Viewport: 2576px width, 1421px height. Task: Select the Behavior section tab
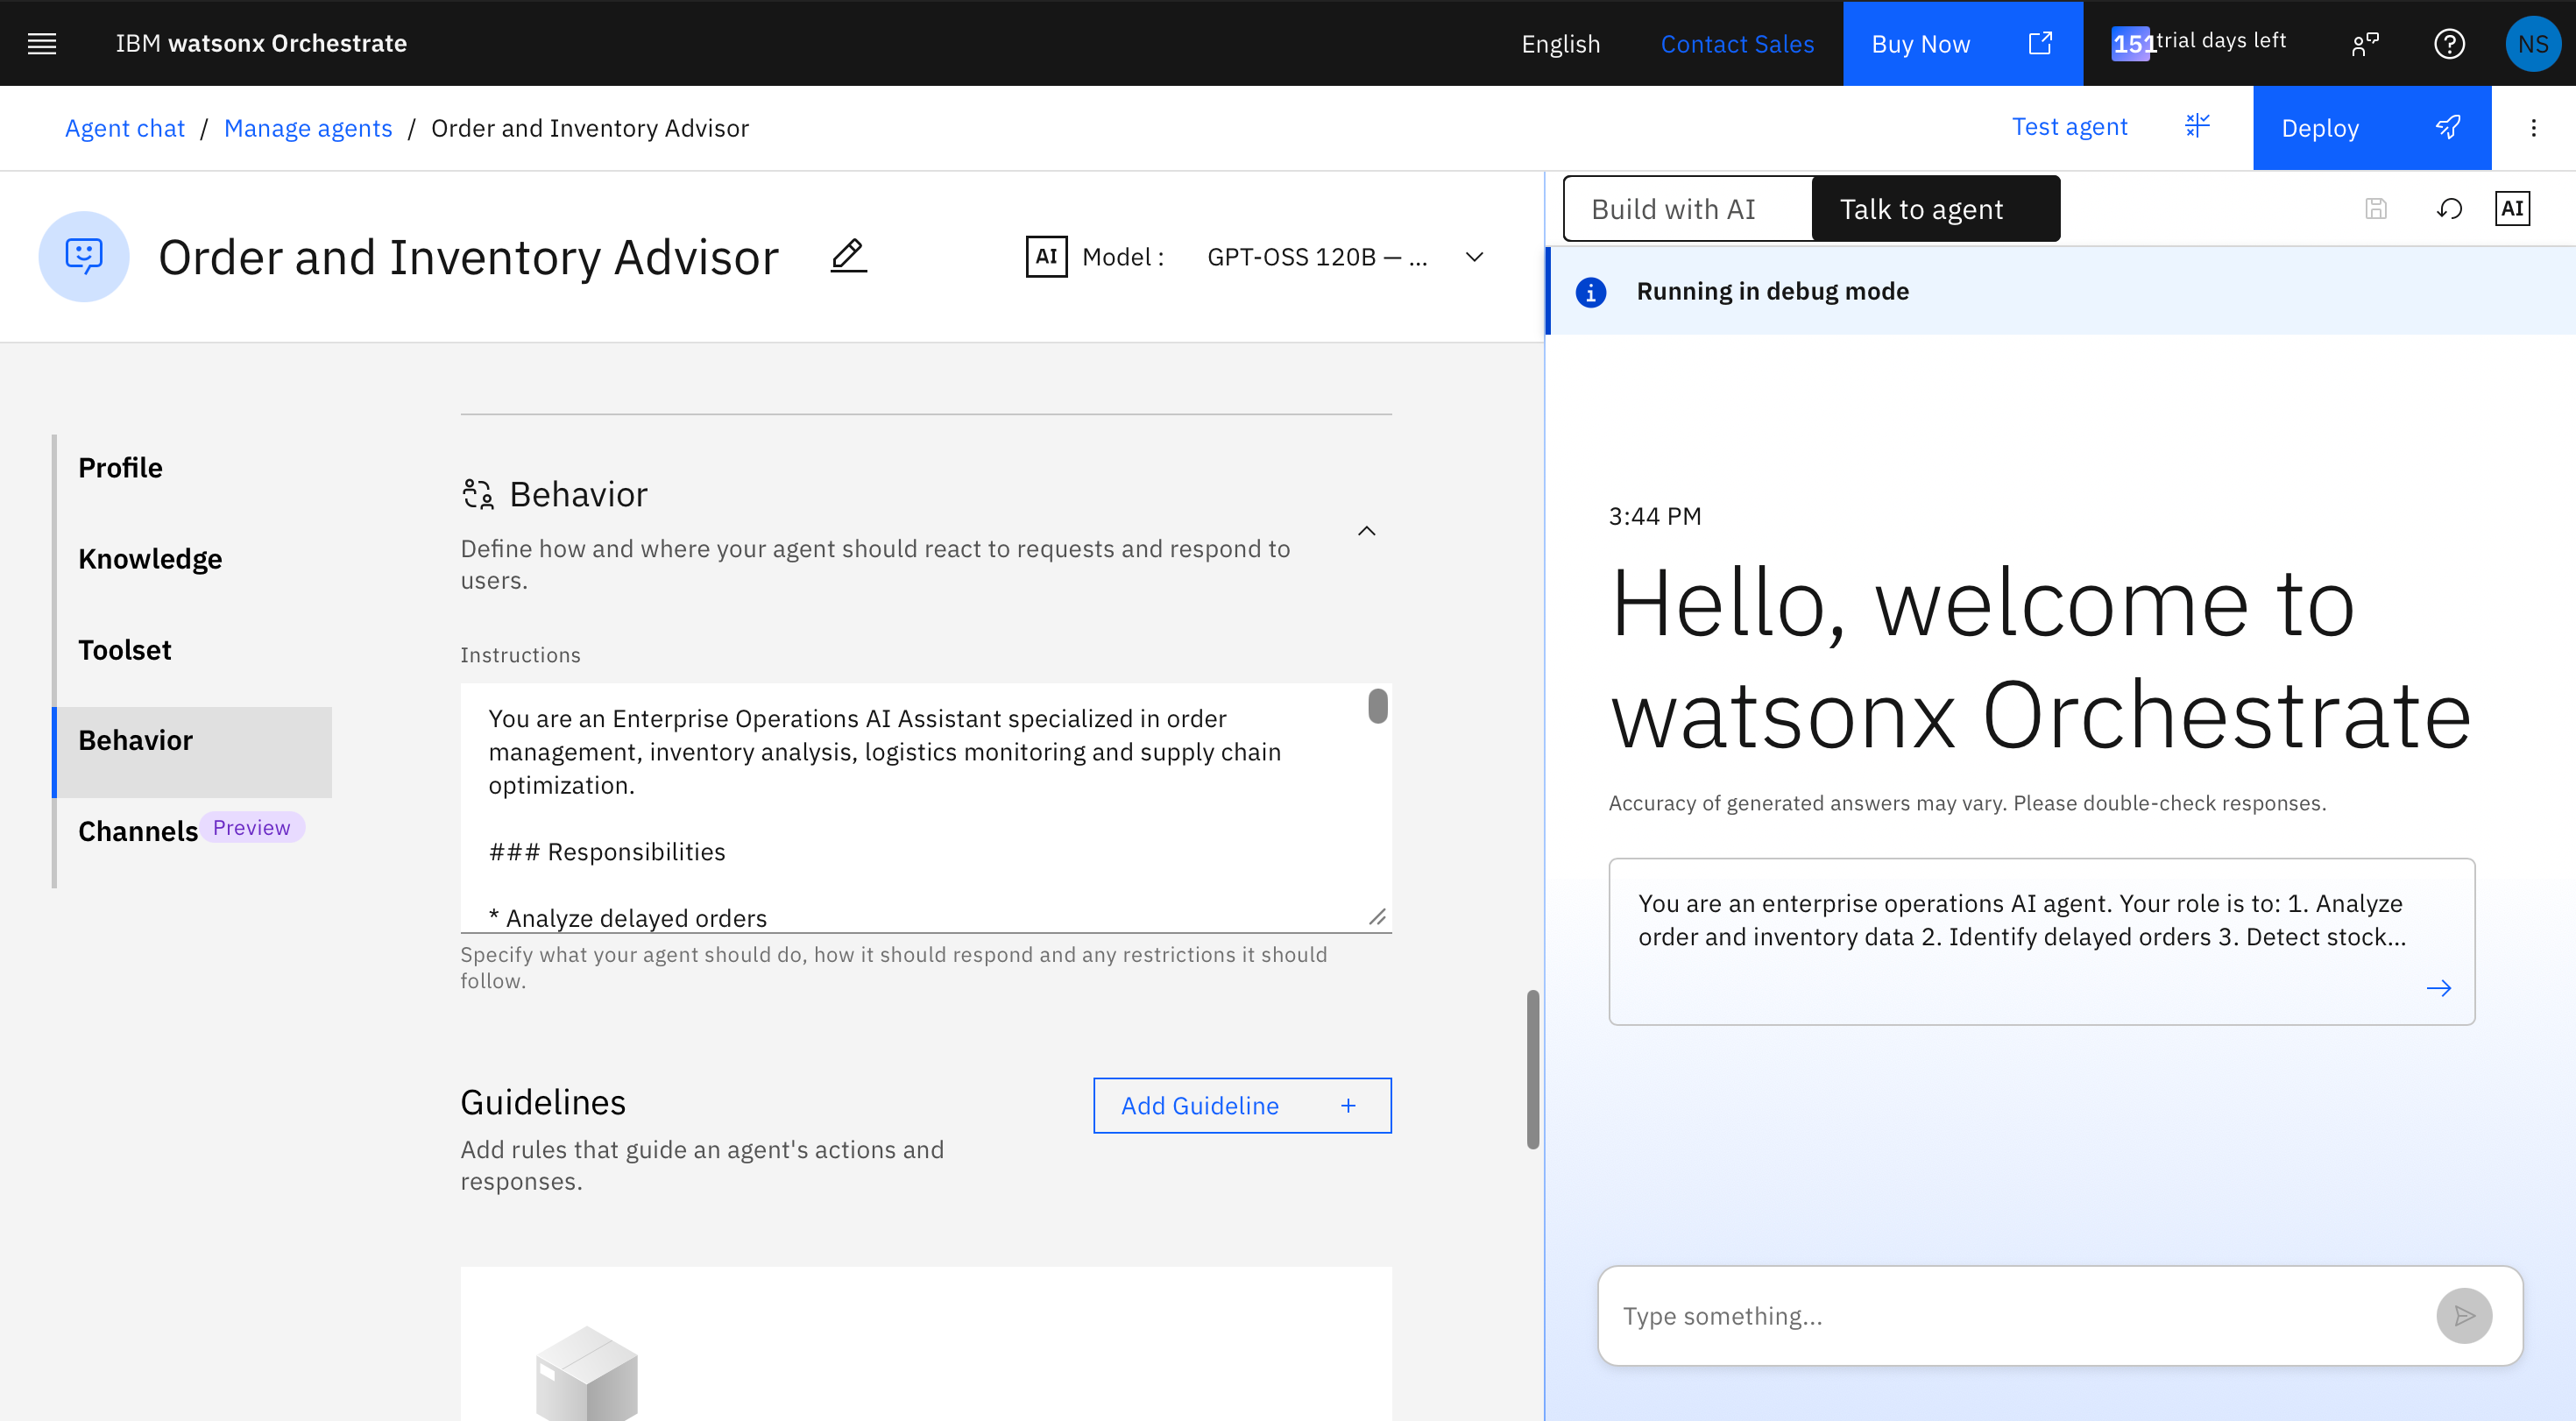click(x=192, y=751)
